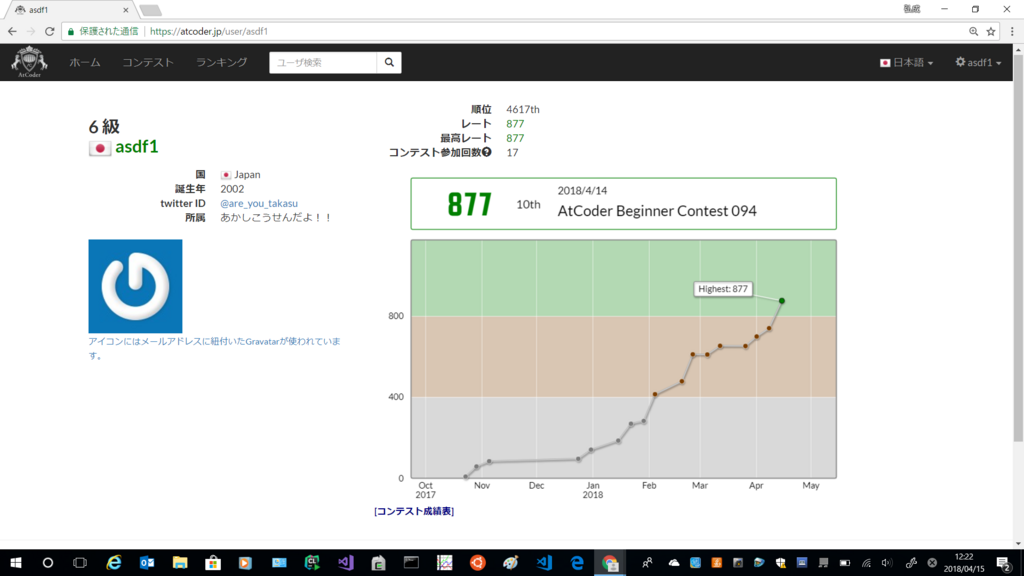Click the user search magnifier button
Viewport: 1024px width, 576px height.
tap(389, 62)
